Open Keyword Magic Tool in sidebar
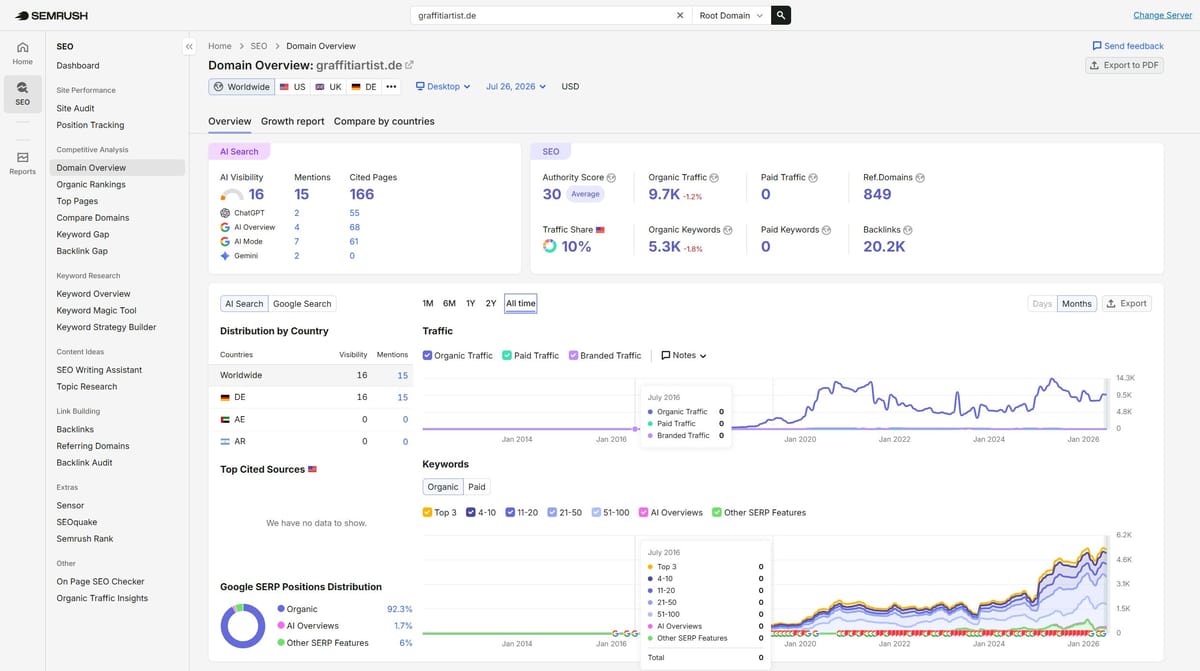Screen dimensions: 1200x671 pyautogui.click(x=96, y=311)
